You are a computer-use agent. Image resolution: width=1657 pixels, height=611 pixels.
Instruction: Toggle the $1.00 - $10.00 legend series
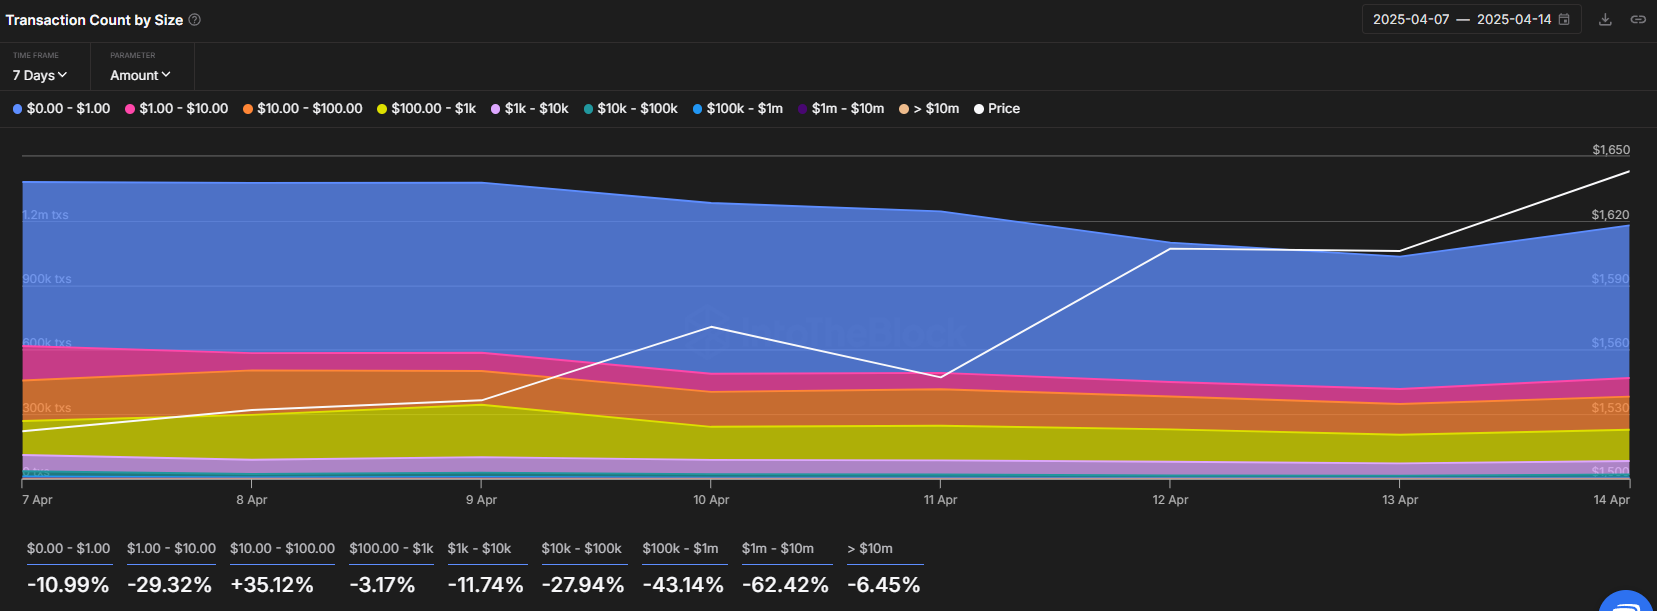tap(176, 109)
